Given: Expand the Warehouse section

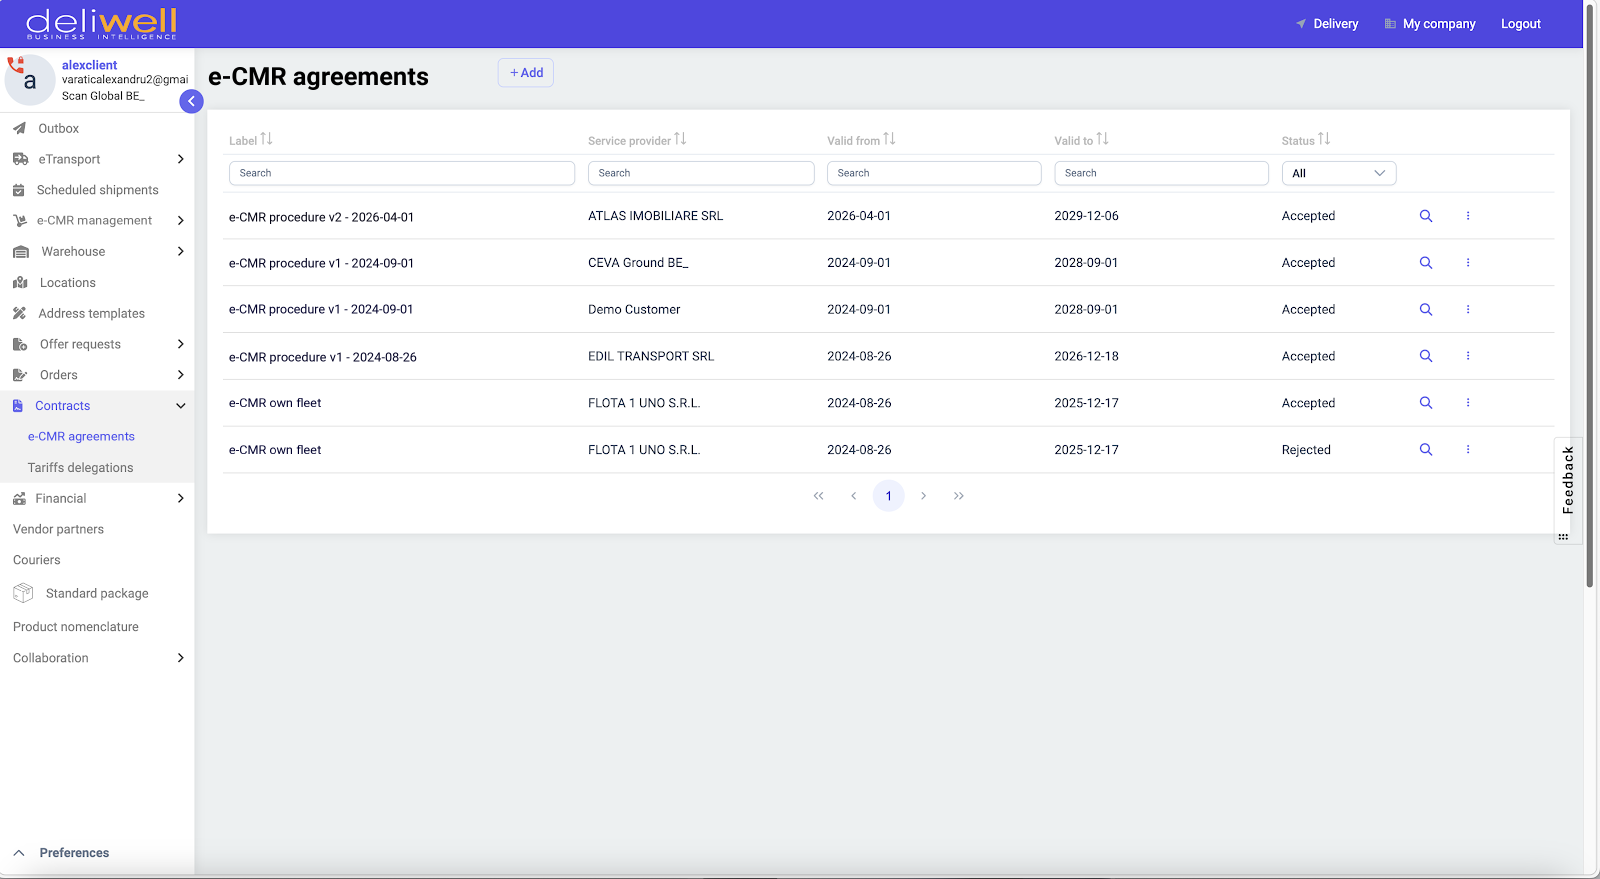Looking at the screenshot, I should click(x=97, y=252).
